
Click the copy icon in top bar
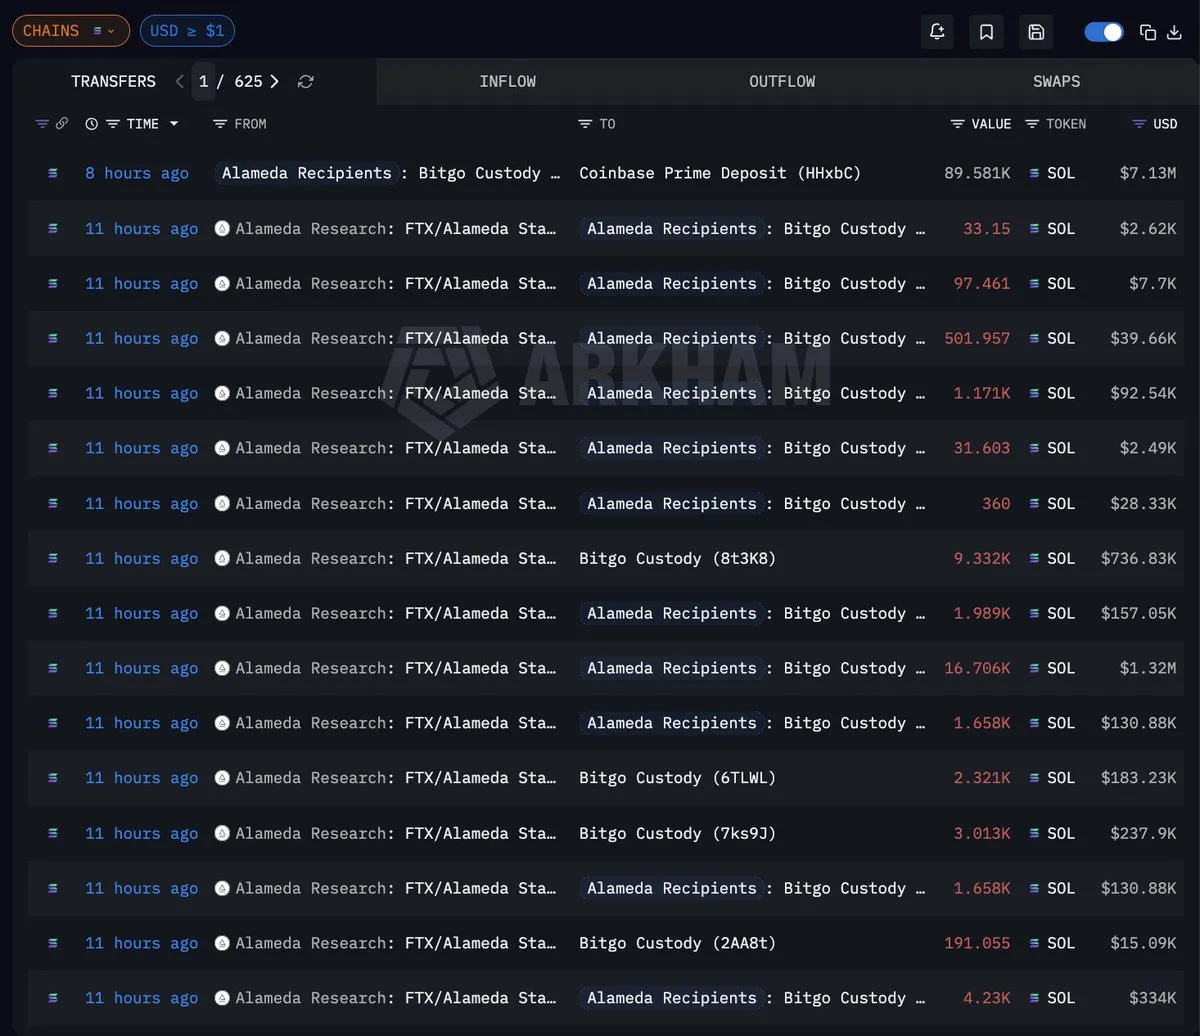pos(1148,32)
